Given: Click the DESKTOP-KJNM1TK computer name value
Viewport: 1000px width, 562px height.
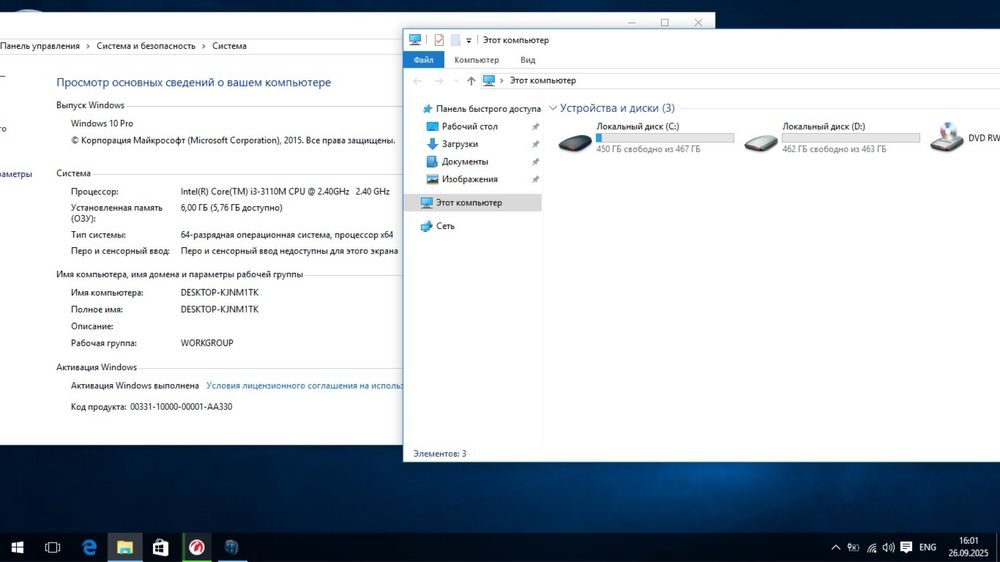Looking at the screenshot, I should click(219, 293).
